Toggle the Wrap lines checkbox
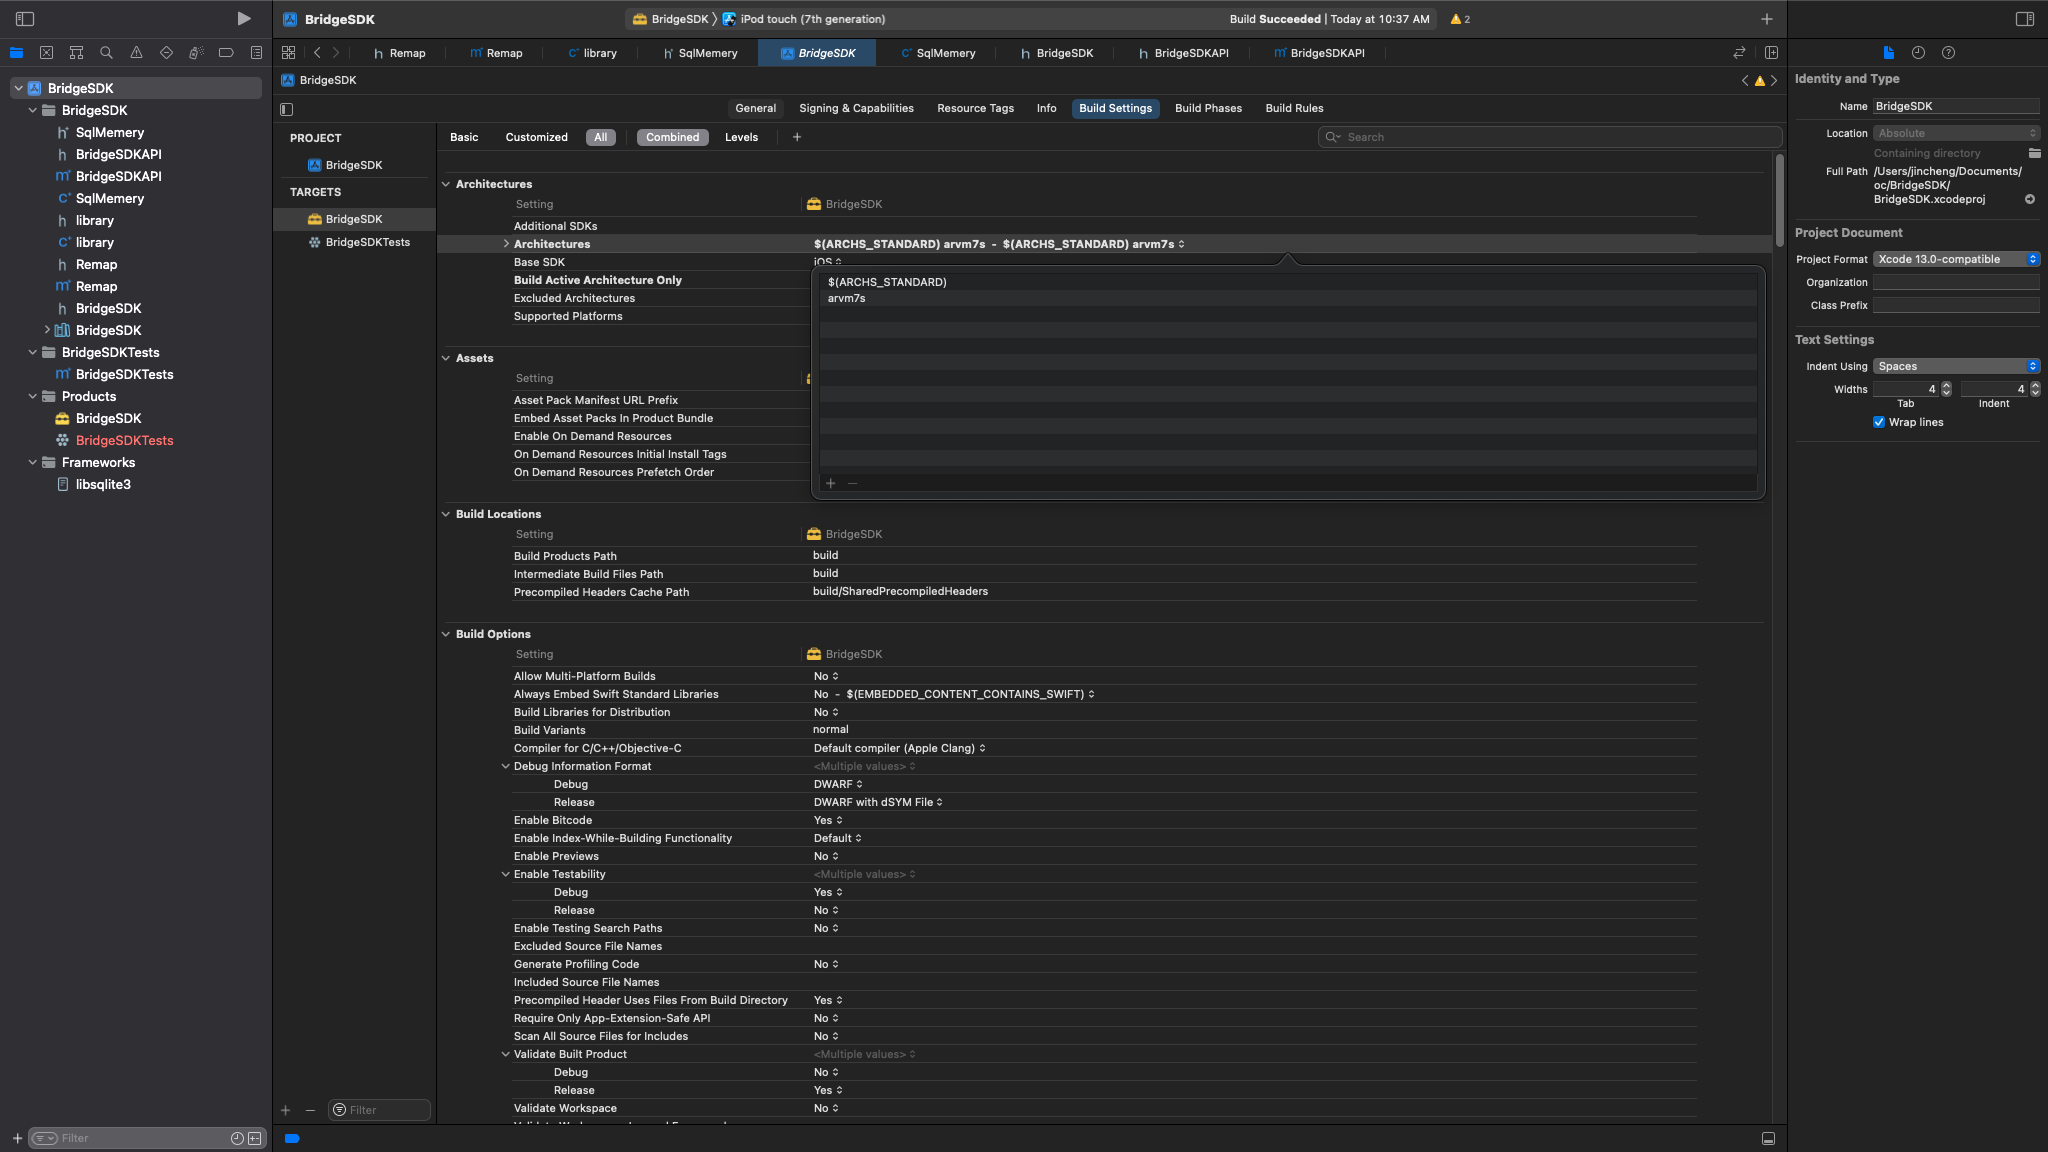This screenshot has height=1152, width=2048. 1879,422
